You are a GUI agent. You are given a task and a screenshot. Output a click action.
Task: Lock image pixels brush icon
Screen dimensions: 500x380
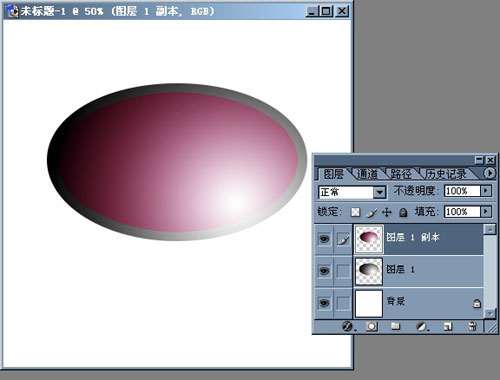[372, 212]
